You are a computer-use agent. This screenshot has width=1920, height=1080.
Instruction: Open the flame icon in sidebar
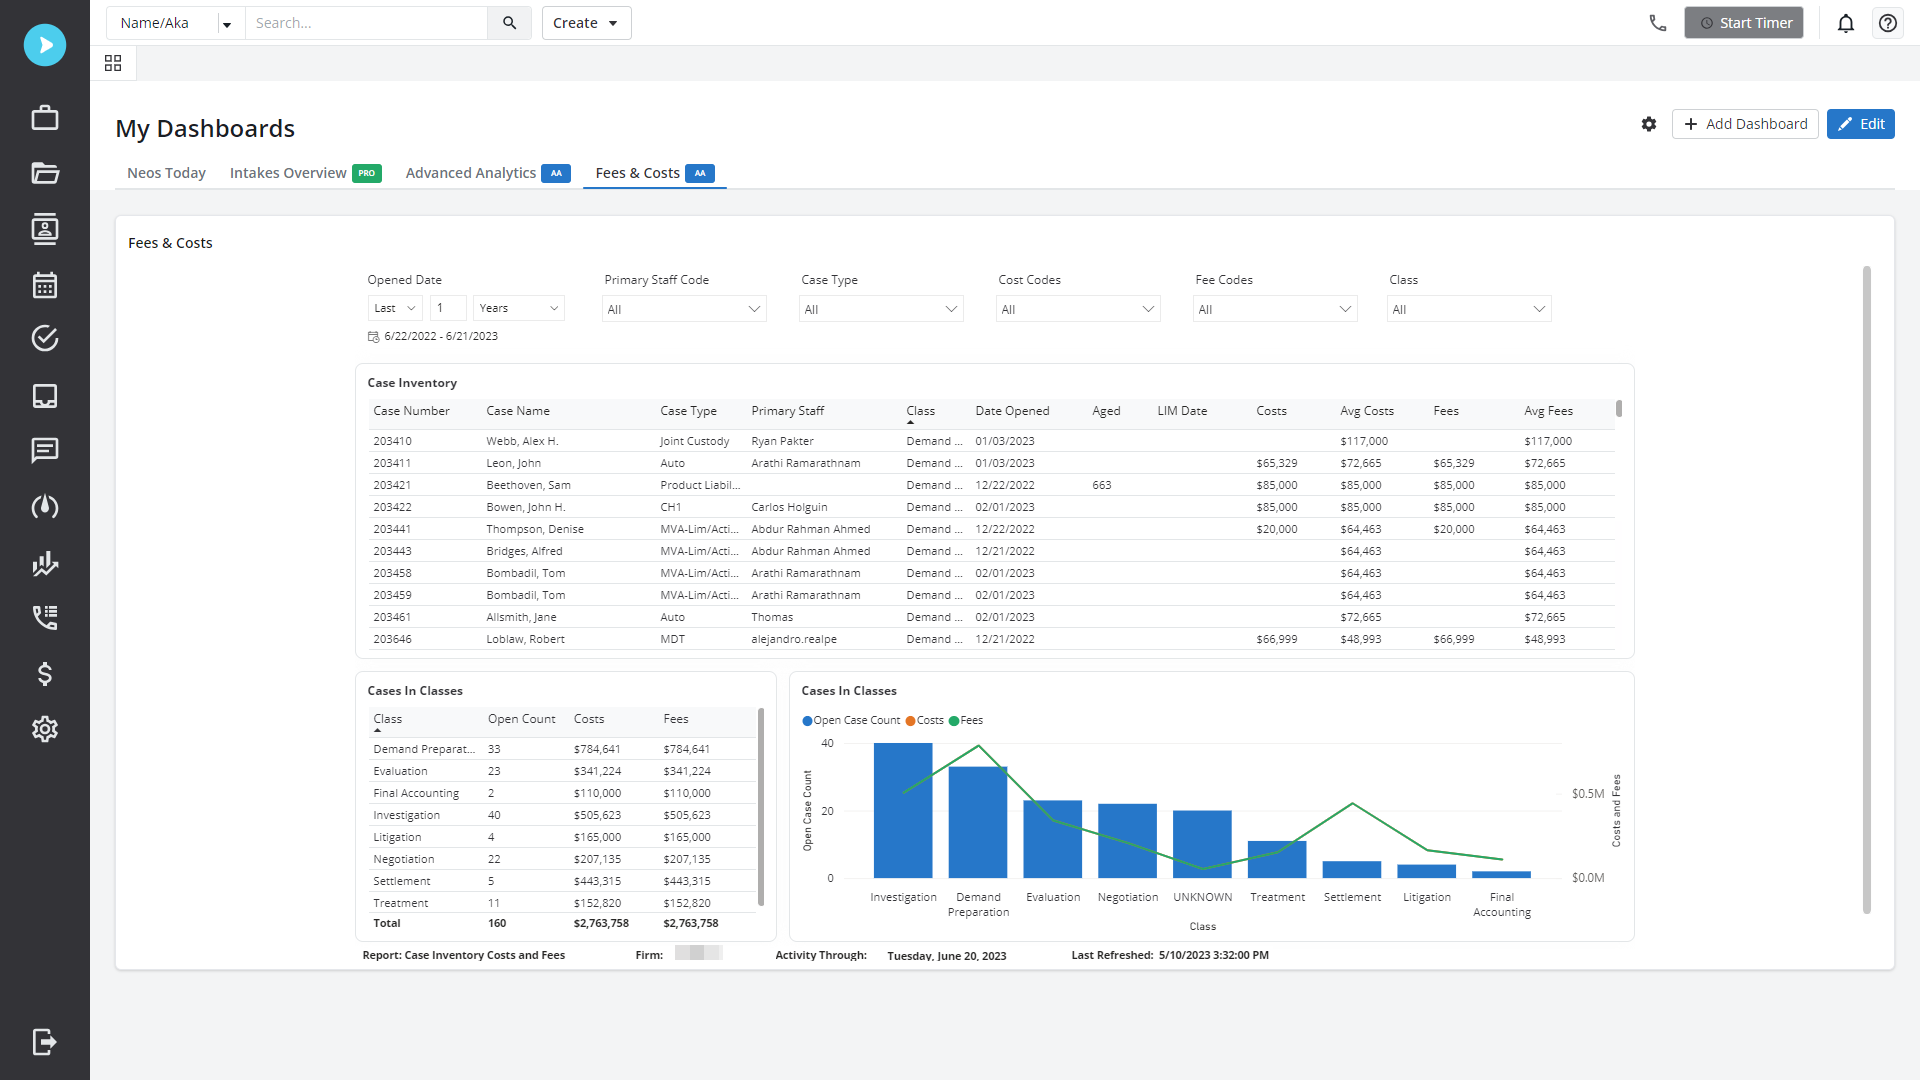(x=45, y=507)
